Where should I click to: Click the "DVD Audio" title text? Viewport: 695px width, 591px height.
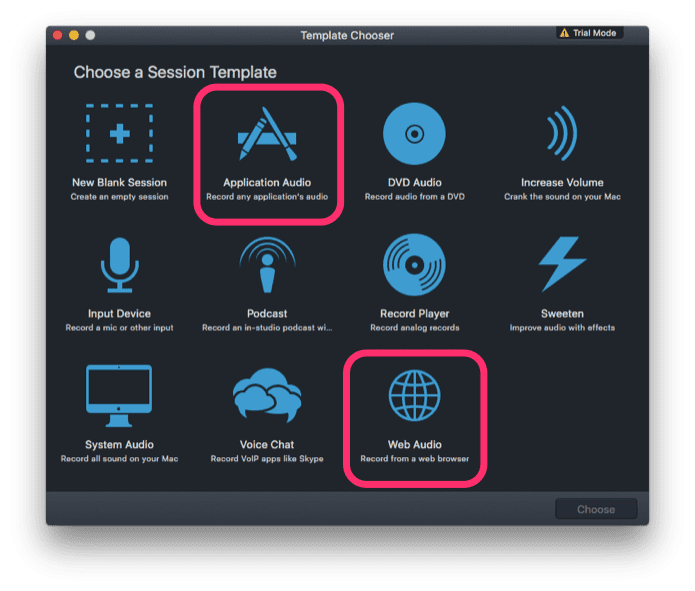point(414,183)
